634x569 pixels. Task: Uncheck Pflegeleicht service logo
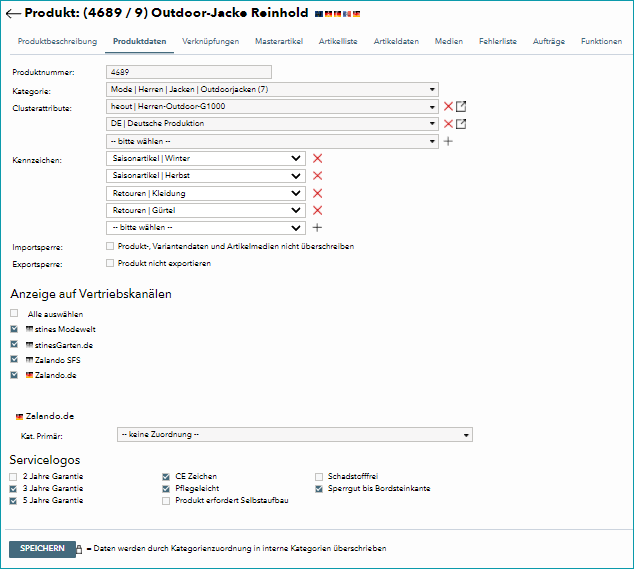point(166,489)
